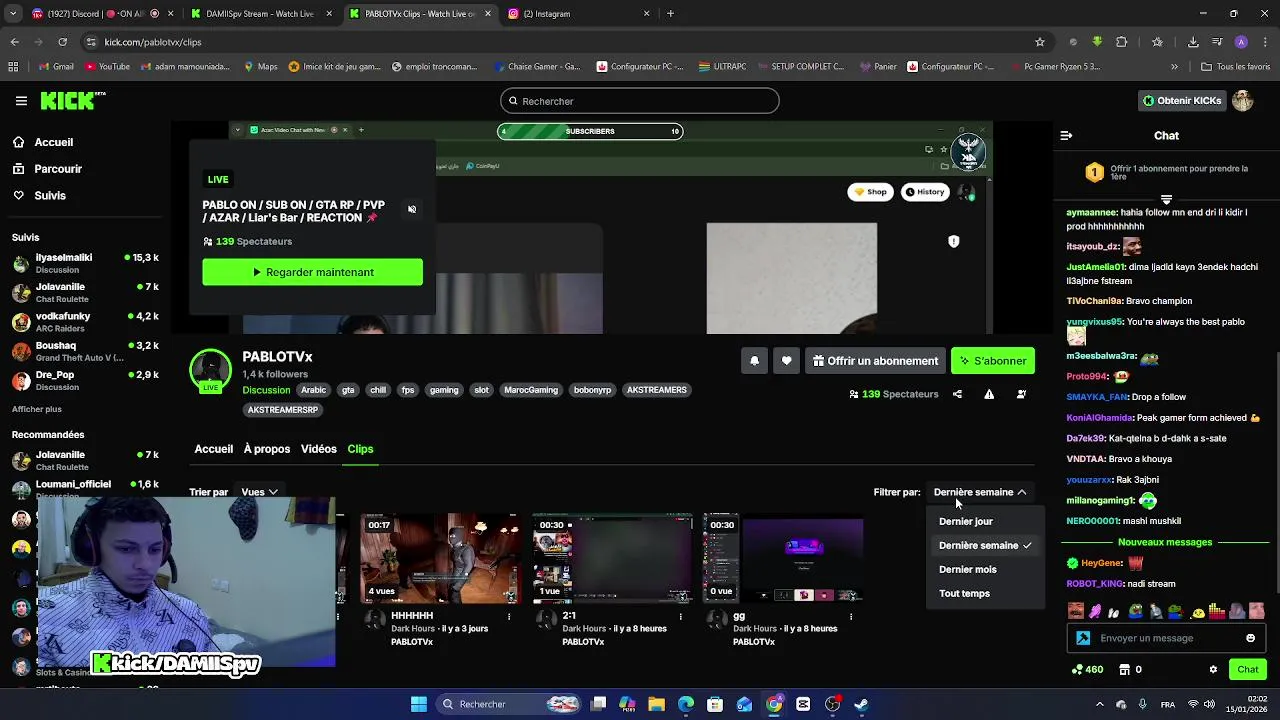Screen dimensions: 1280x720
Task: Open options menu of gg clip
Action: coord(851,617)
